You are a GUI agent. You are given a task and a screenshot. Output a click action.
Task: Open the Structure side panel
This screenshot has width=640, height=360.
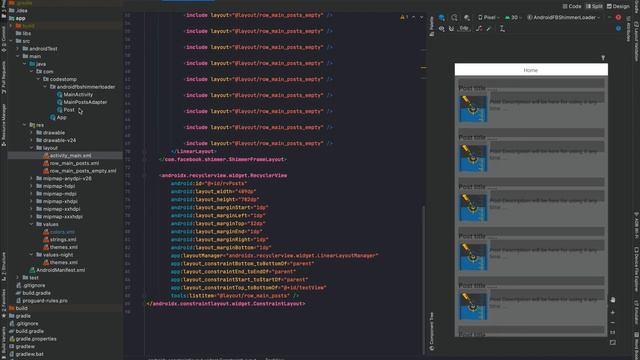4,266
